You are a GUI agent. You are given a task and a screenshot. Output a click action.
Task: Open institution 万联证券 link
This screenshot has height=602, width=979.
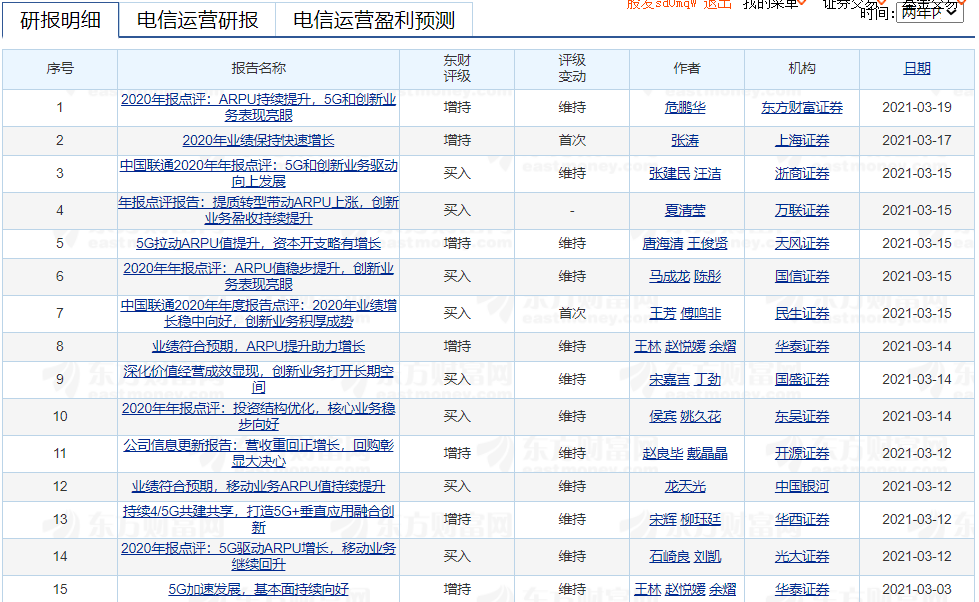tap(802, 210)
